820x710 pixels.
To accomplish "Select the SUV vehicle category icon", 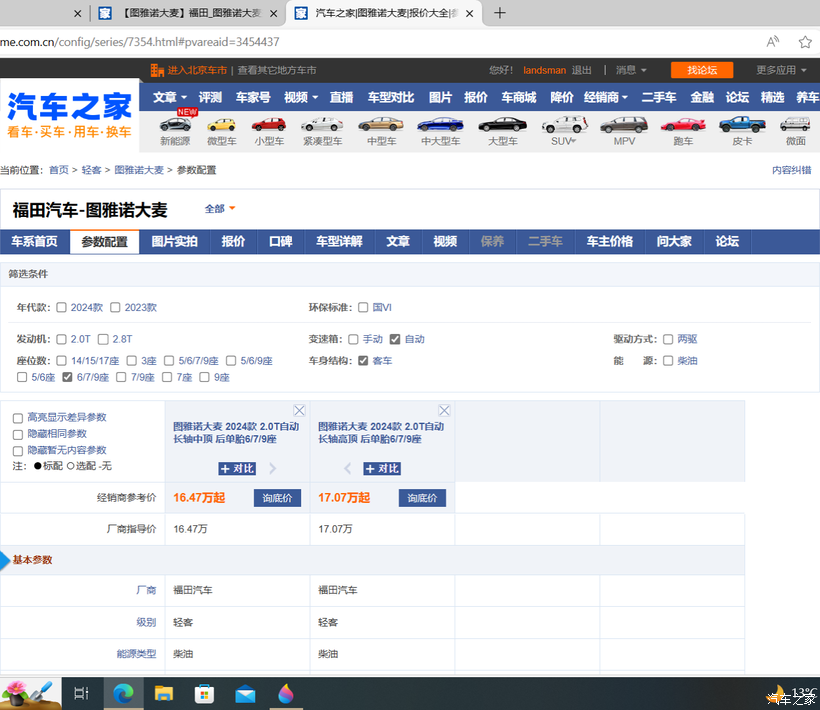I will pos(564,126).
